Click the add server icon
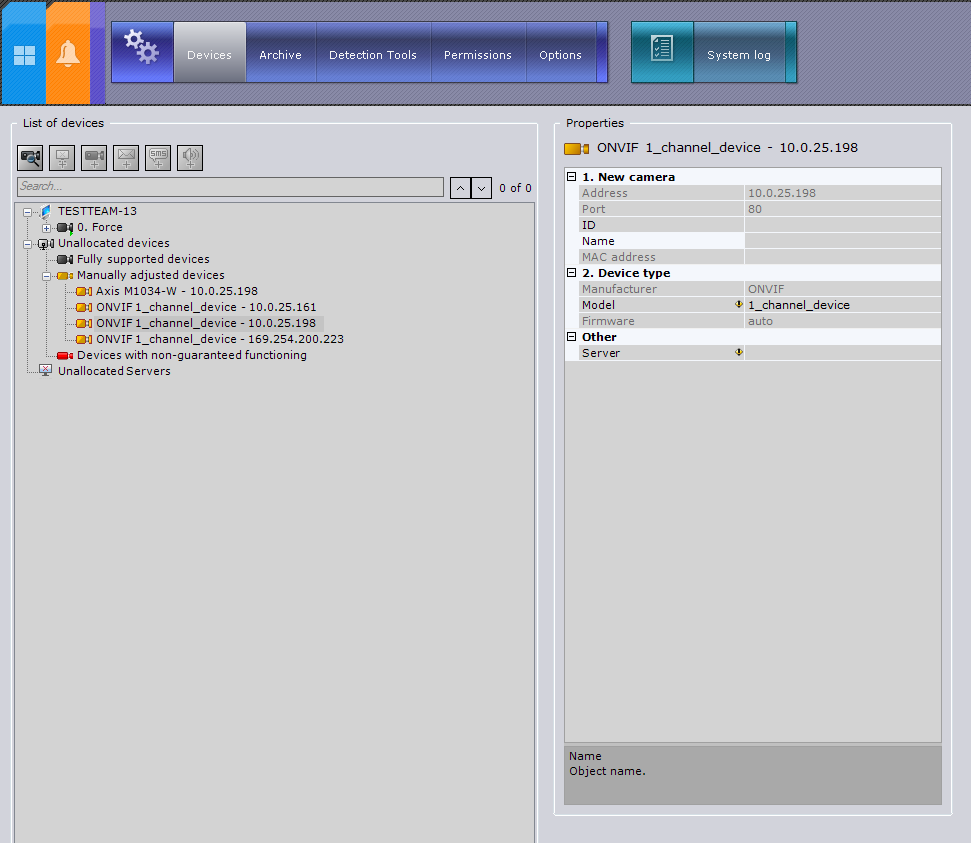Screen dimensions: 971x843 click(62, 157)
